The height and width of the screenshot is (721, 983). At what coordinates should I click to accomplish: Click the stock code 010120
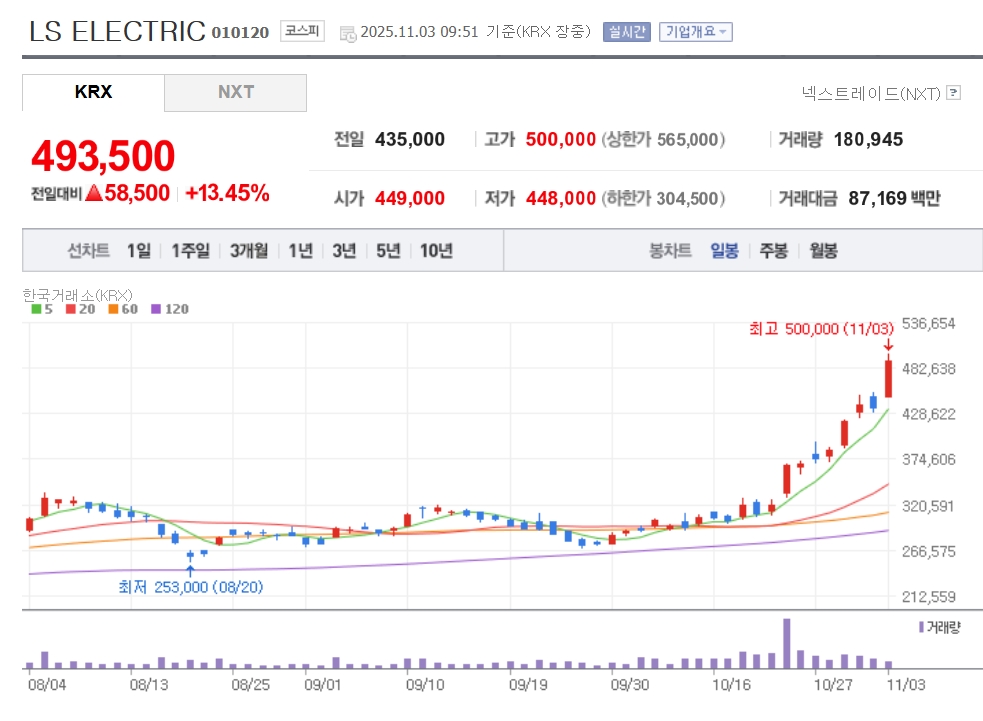tap(240, 33)
